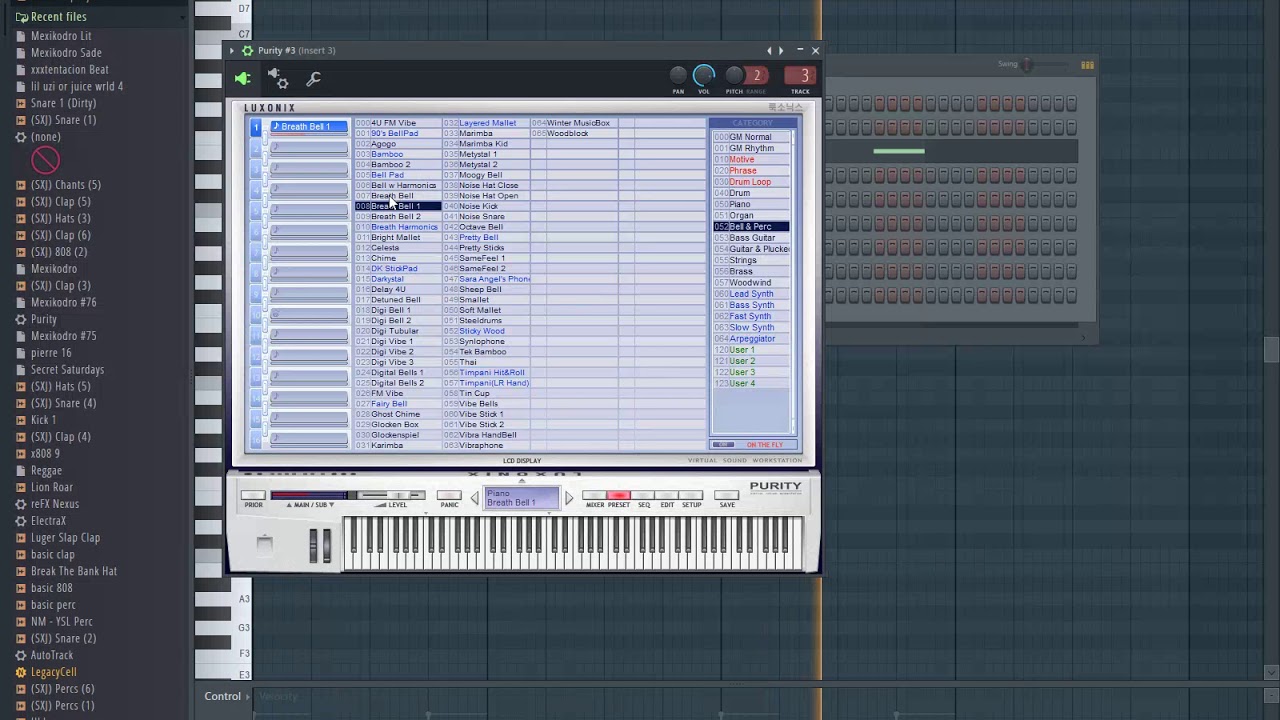
Task: Open the SEQ page
Action: (x=643, y=496)
